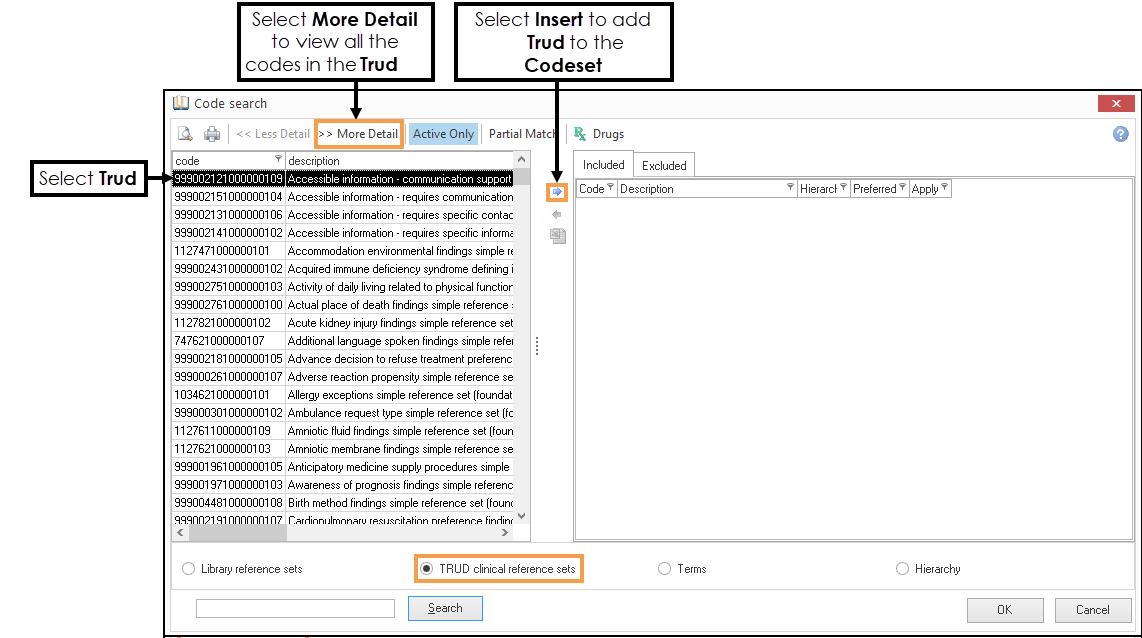The image size is (1142, 638).
Task: Switch to the Excluded tab
Action: point(664,165)
